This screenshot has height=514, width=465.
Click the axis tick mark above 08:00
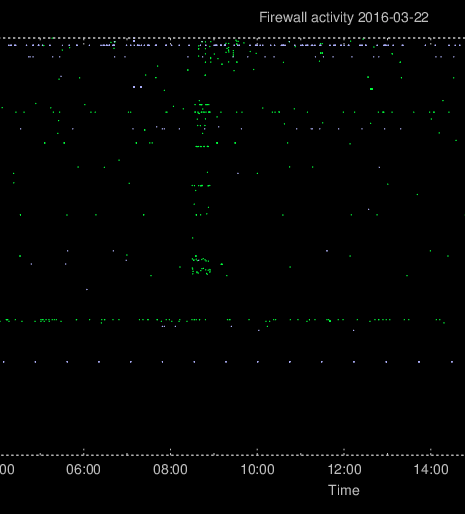point(170,451)
